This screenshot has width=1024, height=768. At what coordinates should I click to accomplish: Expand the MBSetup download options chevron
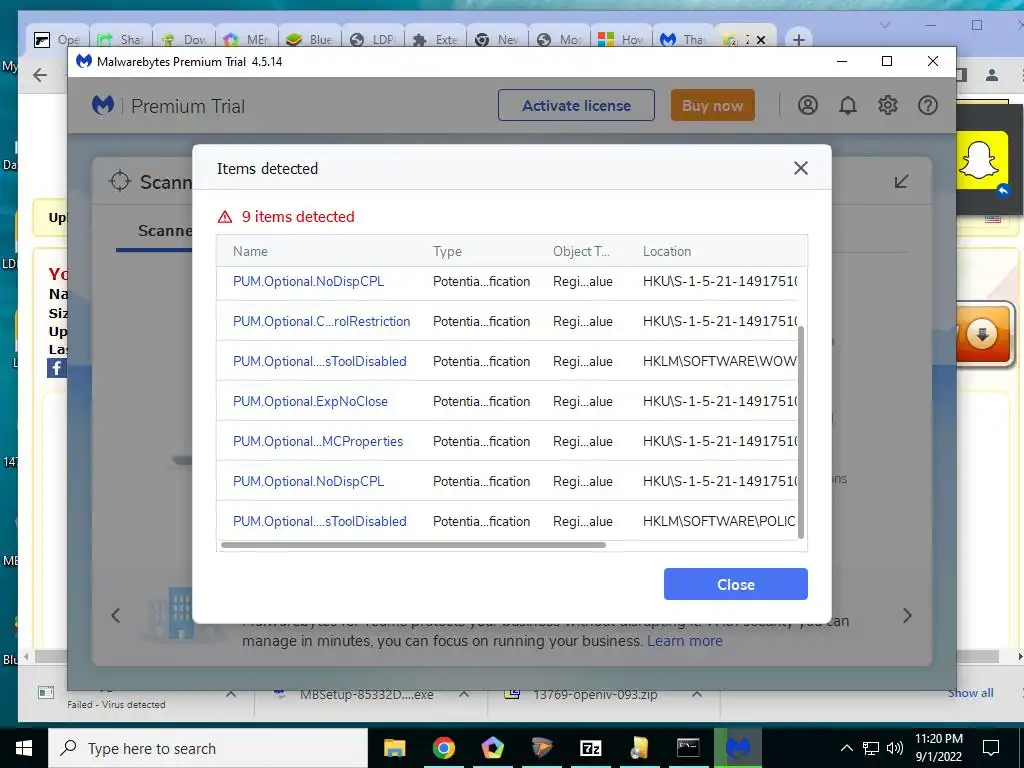click(464, 694)
